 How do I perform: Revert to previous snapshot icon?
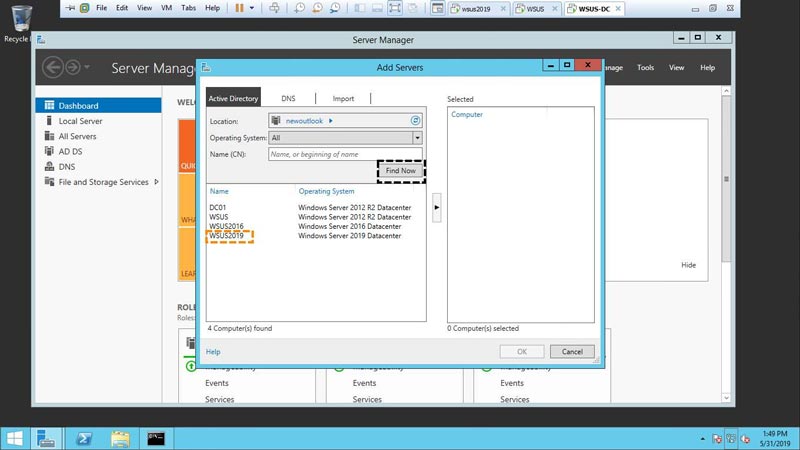pos(317,8)
